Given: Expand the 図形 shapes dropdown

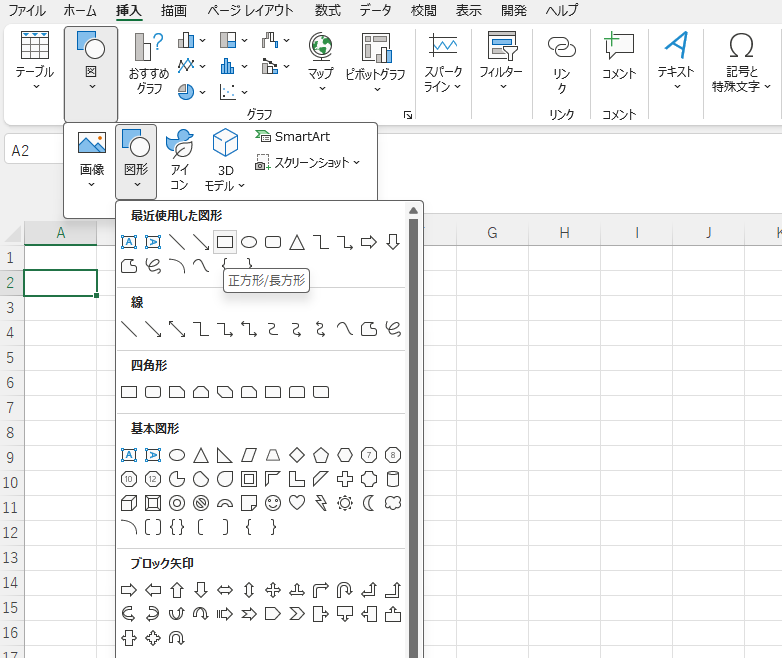Looking at the screenshot, I should click(136, 162).
